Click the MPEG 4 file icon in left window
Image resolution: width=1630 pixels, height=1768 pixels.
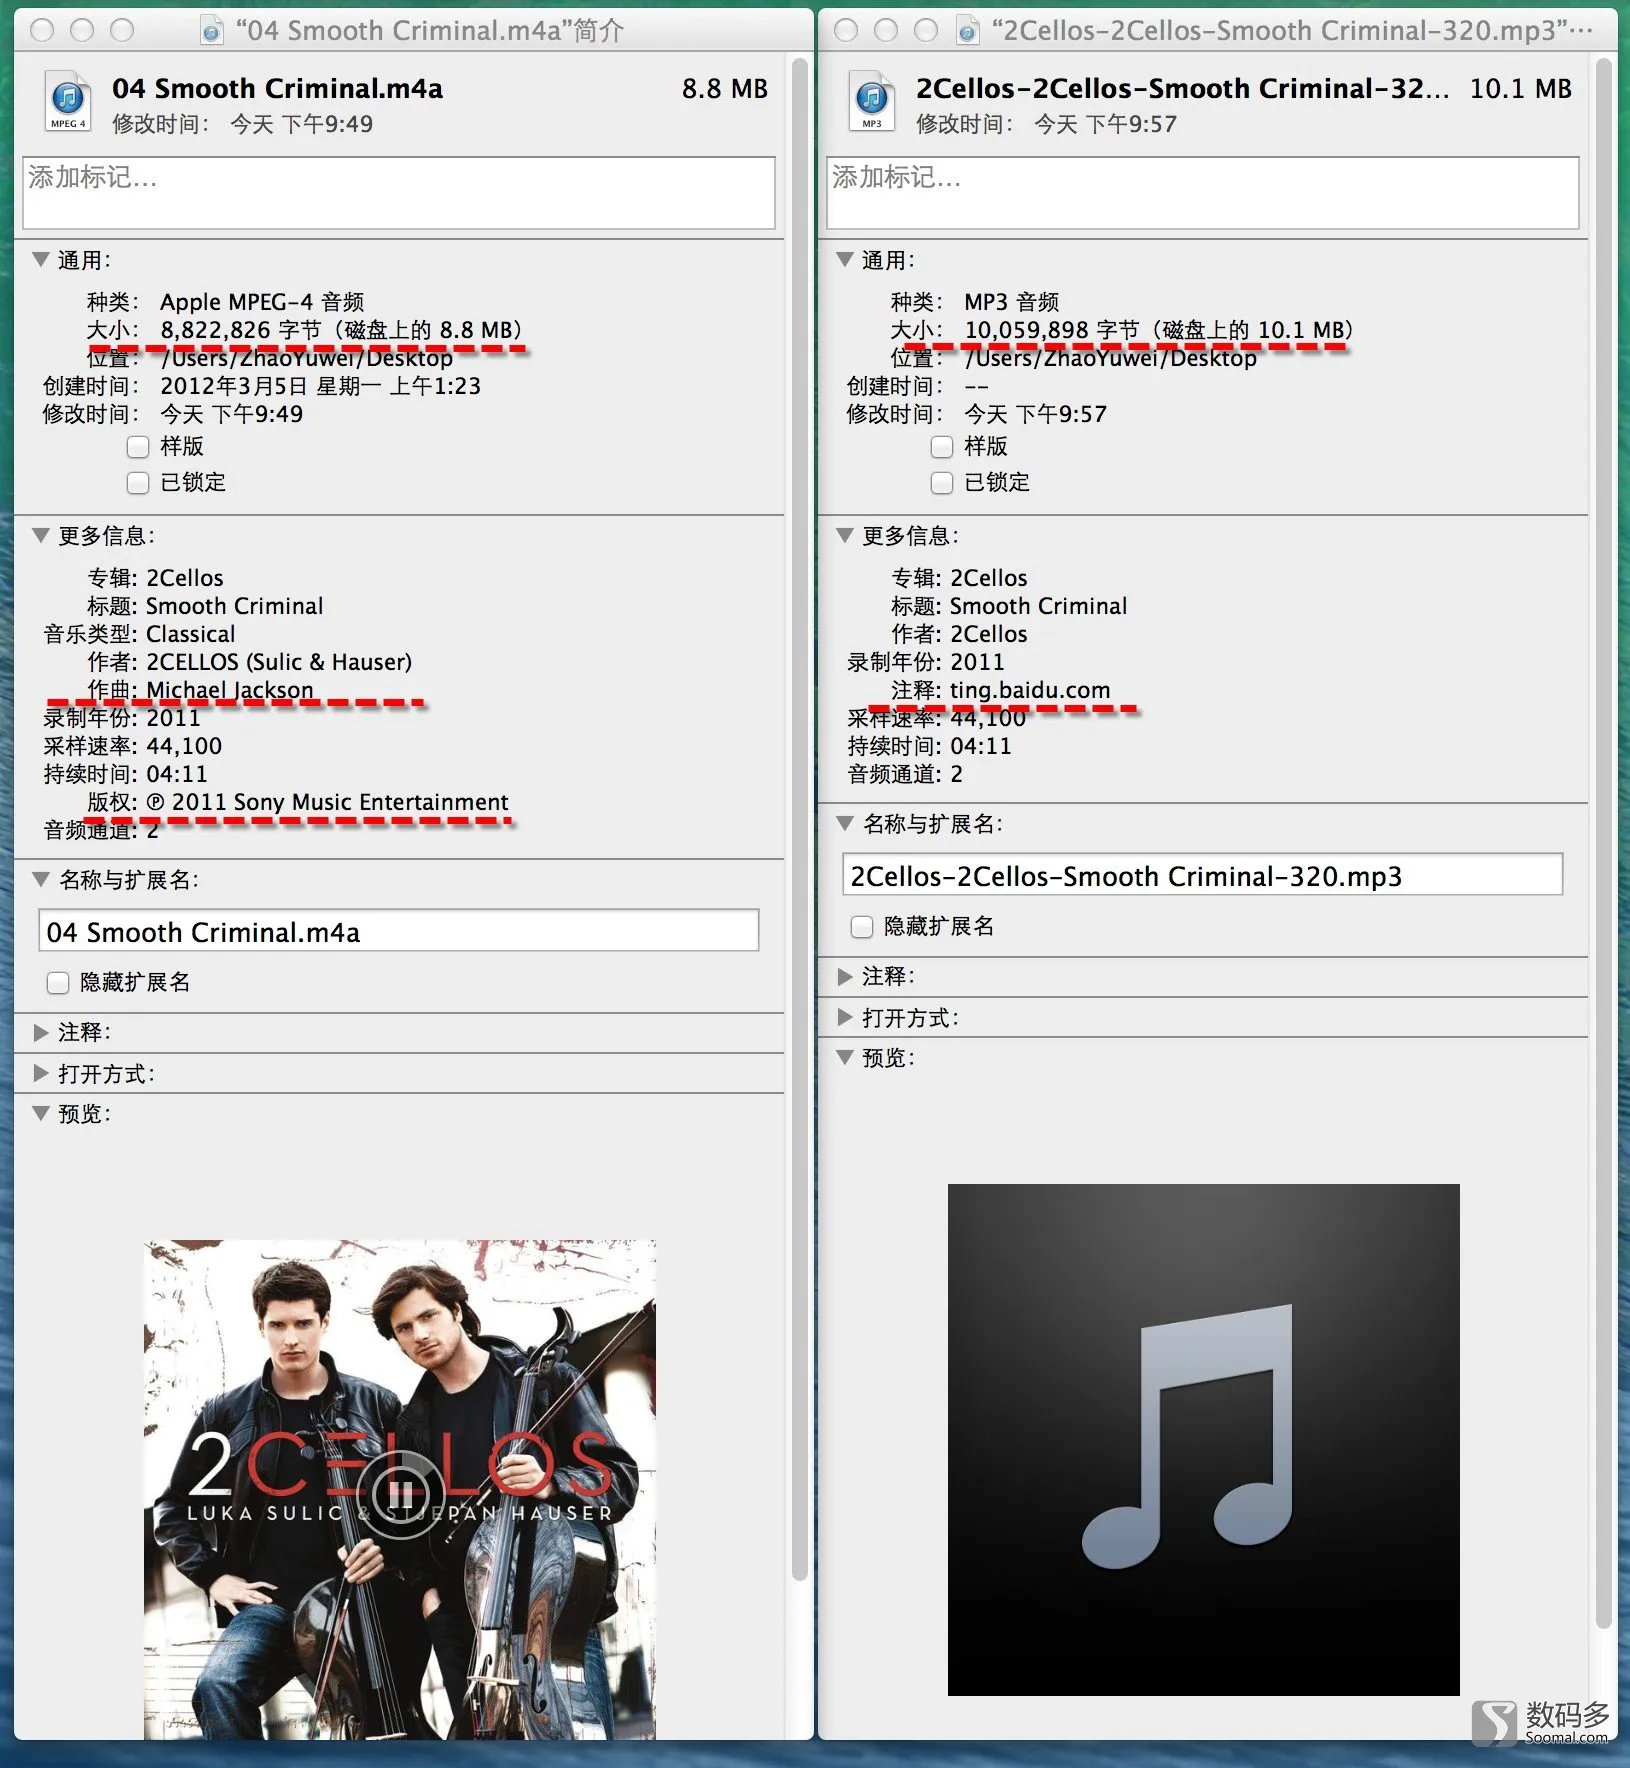[x=68, y=102]
